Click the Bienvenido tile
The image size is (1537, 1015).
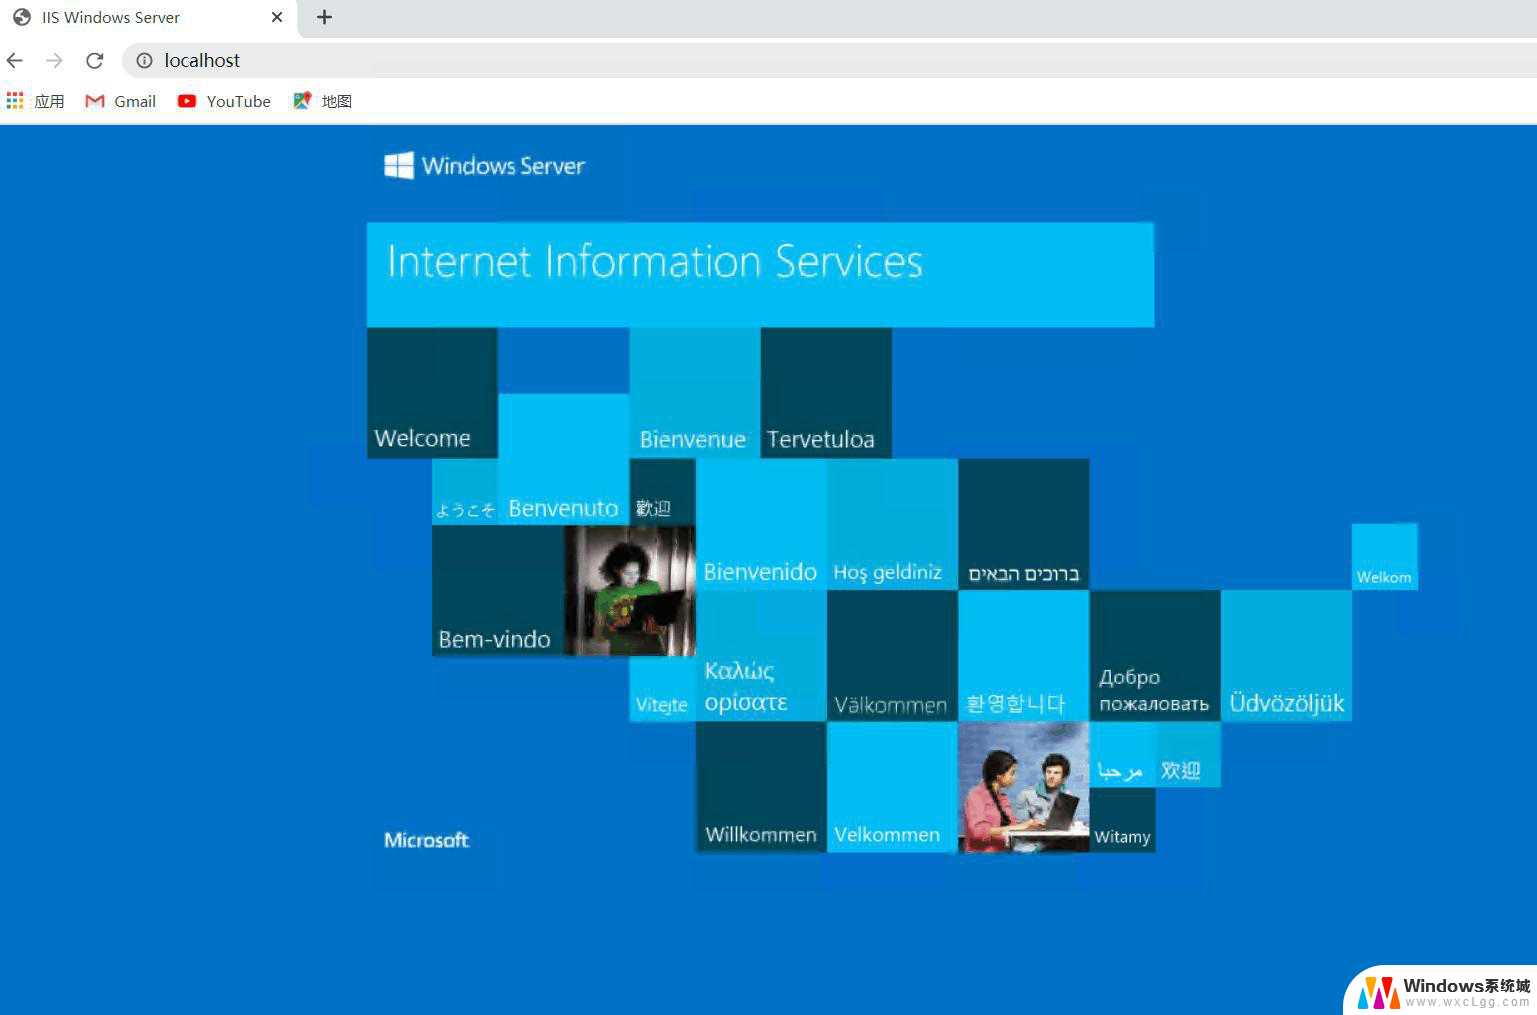(x=761, y=524)
